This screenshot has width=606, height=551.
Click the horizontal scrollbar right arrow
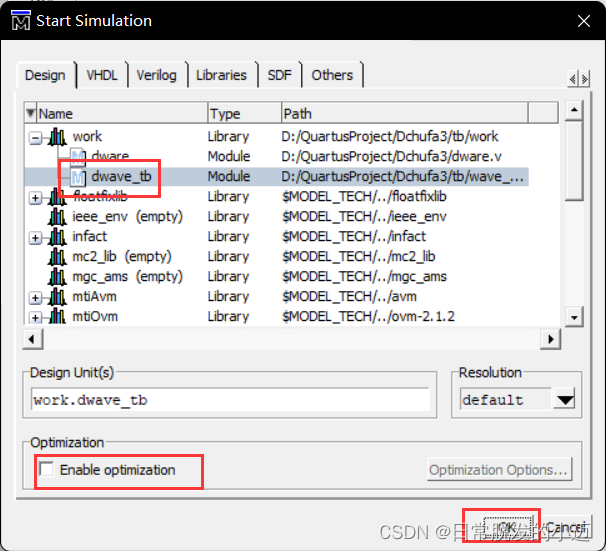(x=550, y=340)
